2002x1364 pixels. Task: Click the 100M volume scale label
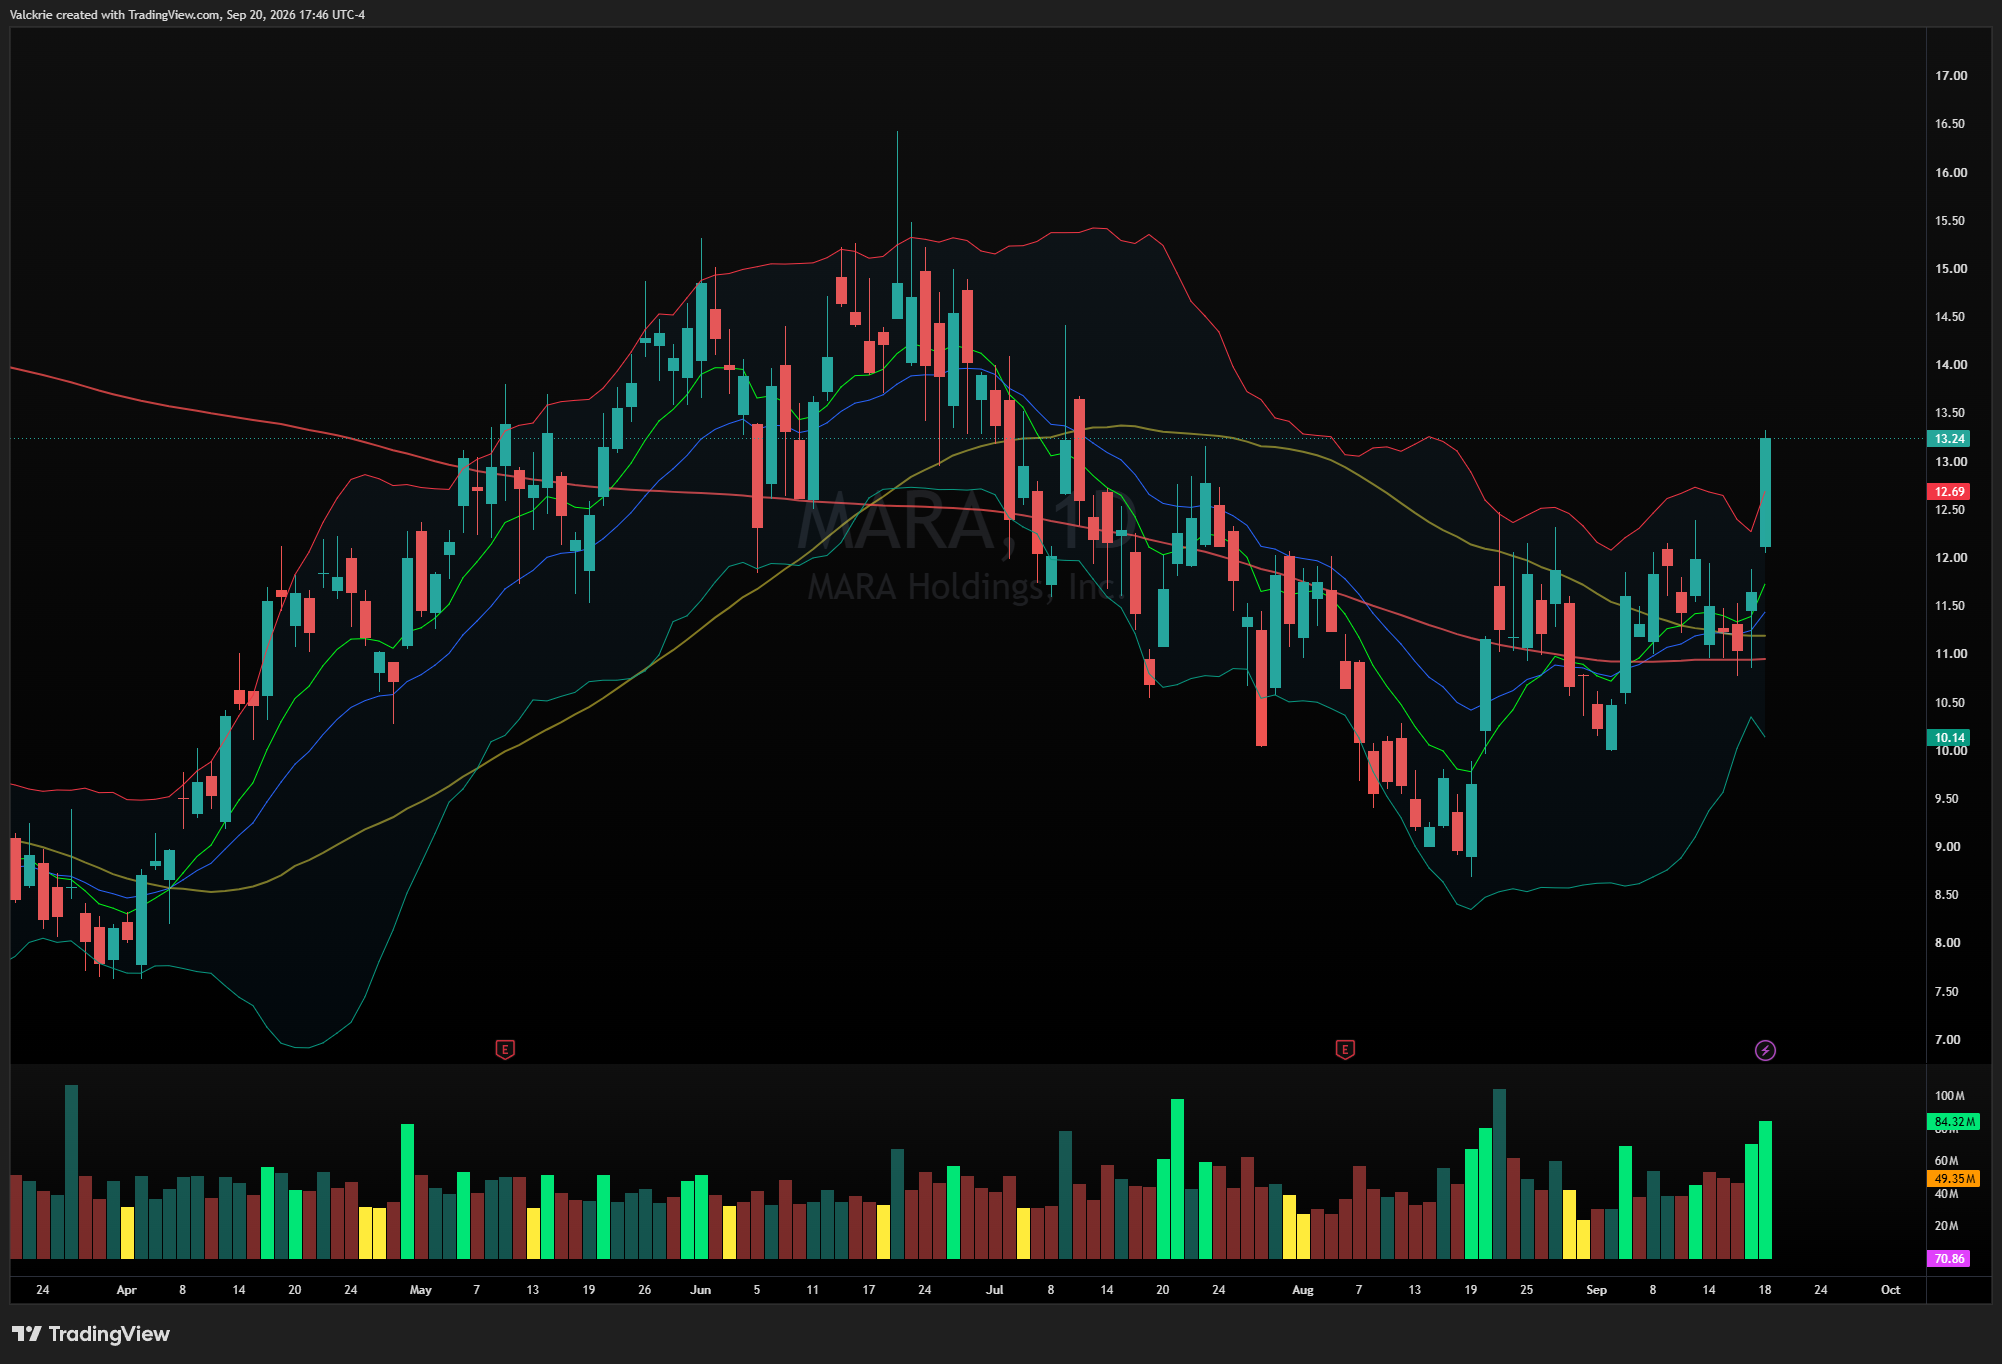click(1949, 1096)
